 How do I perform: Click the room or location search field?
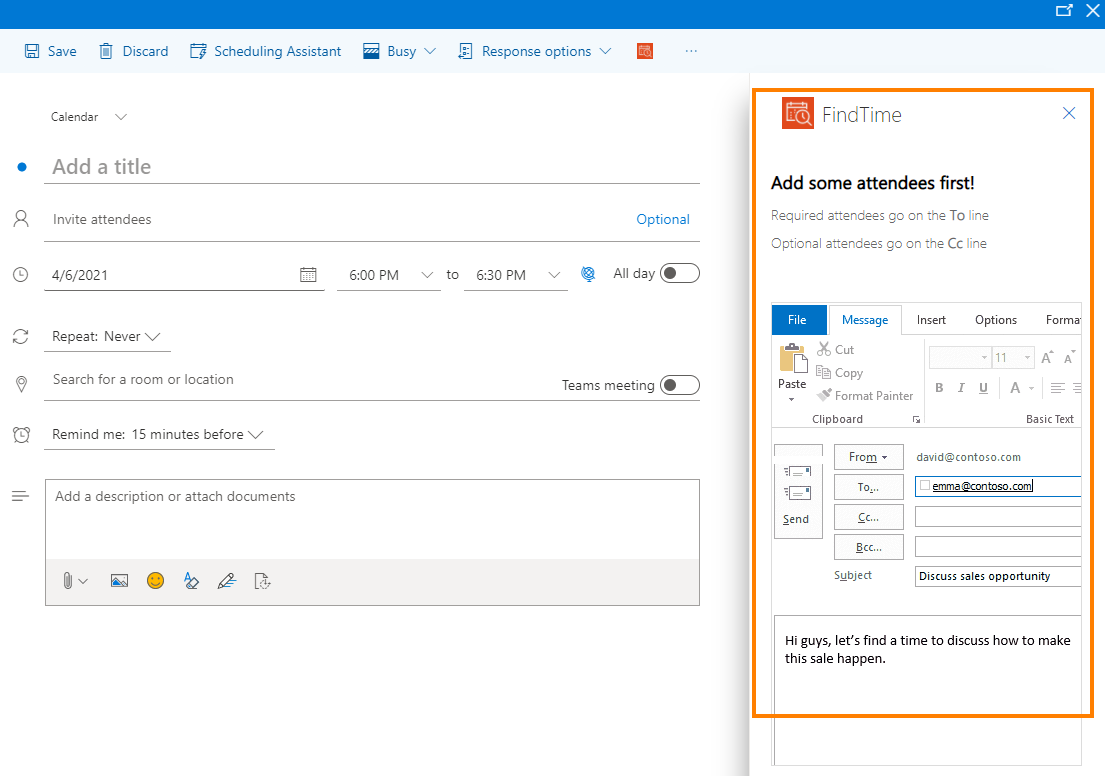300,379
